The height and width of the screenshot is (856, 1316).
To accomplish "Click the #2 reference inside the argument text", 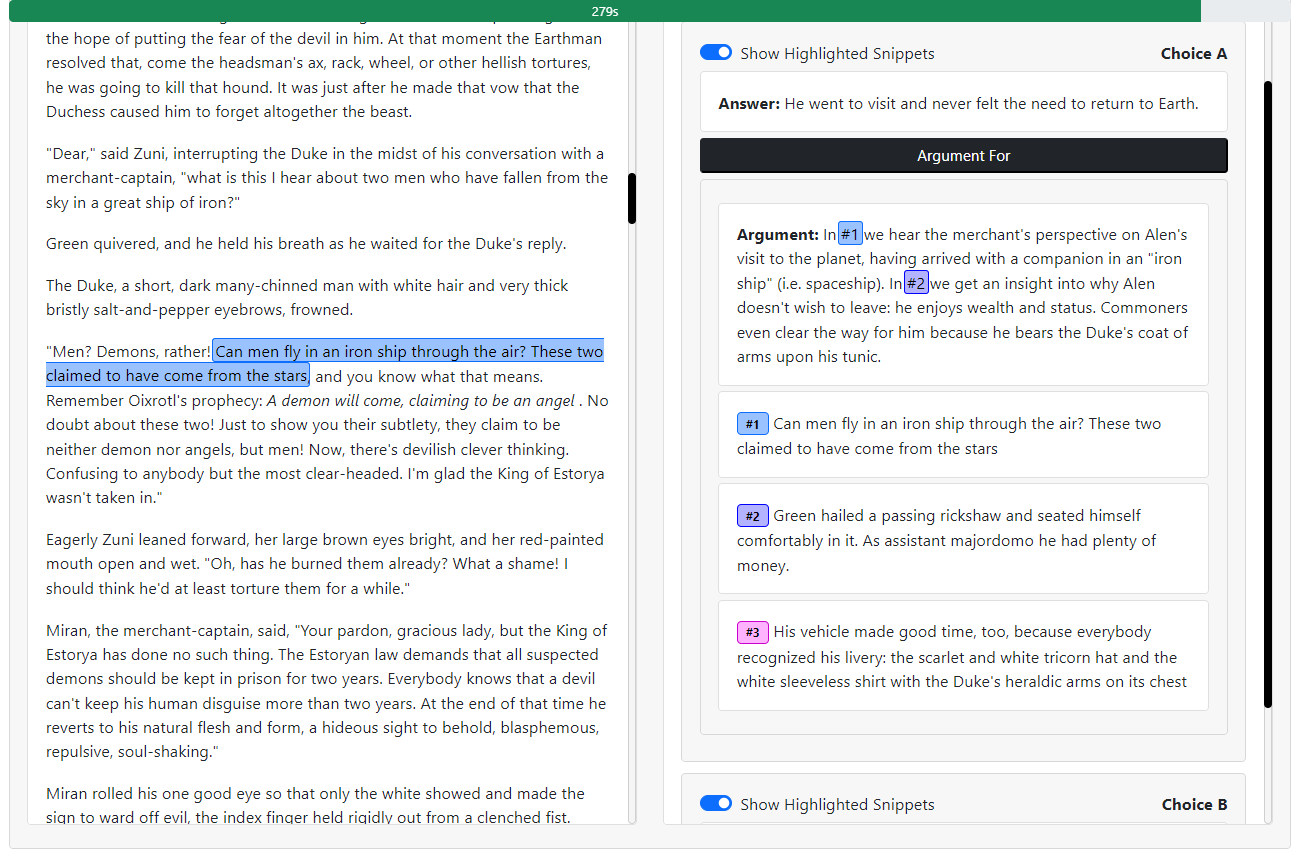I will coord(917,283).
